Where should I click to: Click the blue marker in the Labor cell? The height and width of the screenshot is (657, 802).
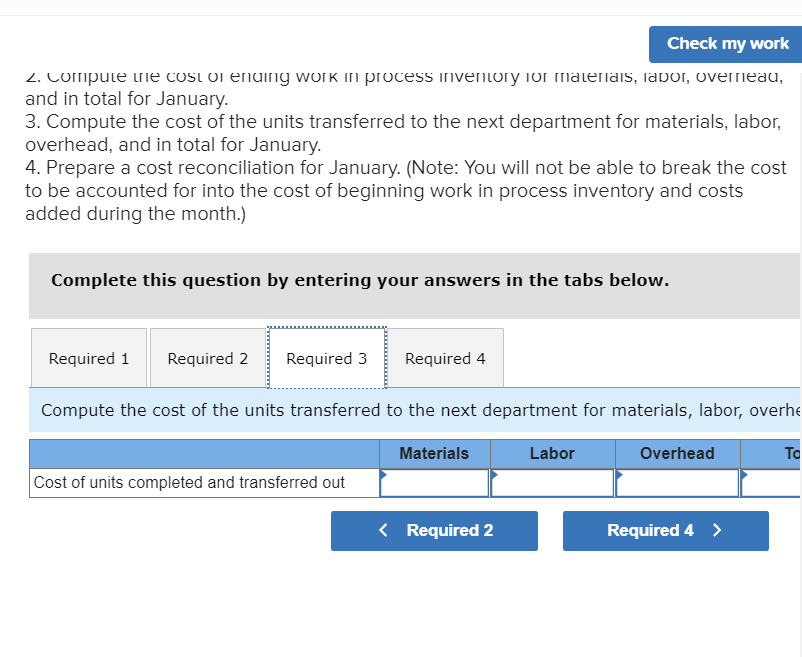click(495, 475)
